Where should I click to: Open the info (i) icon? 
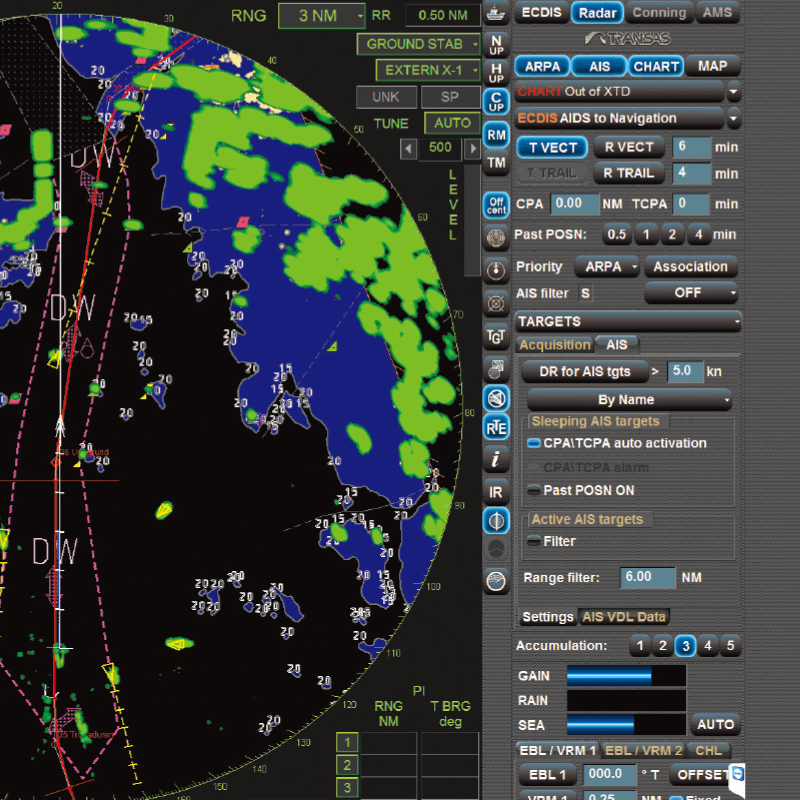click(x=496, y=459)
